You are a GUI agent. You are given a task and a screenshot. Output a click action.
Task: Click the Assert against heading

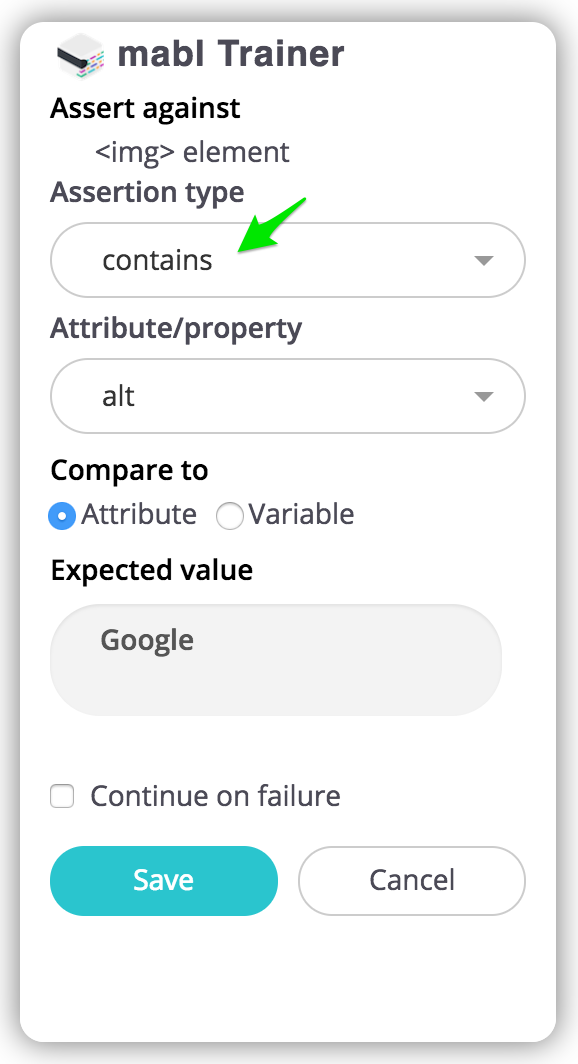pos(145,109)
